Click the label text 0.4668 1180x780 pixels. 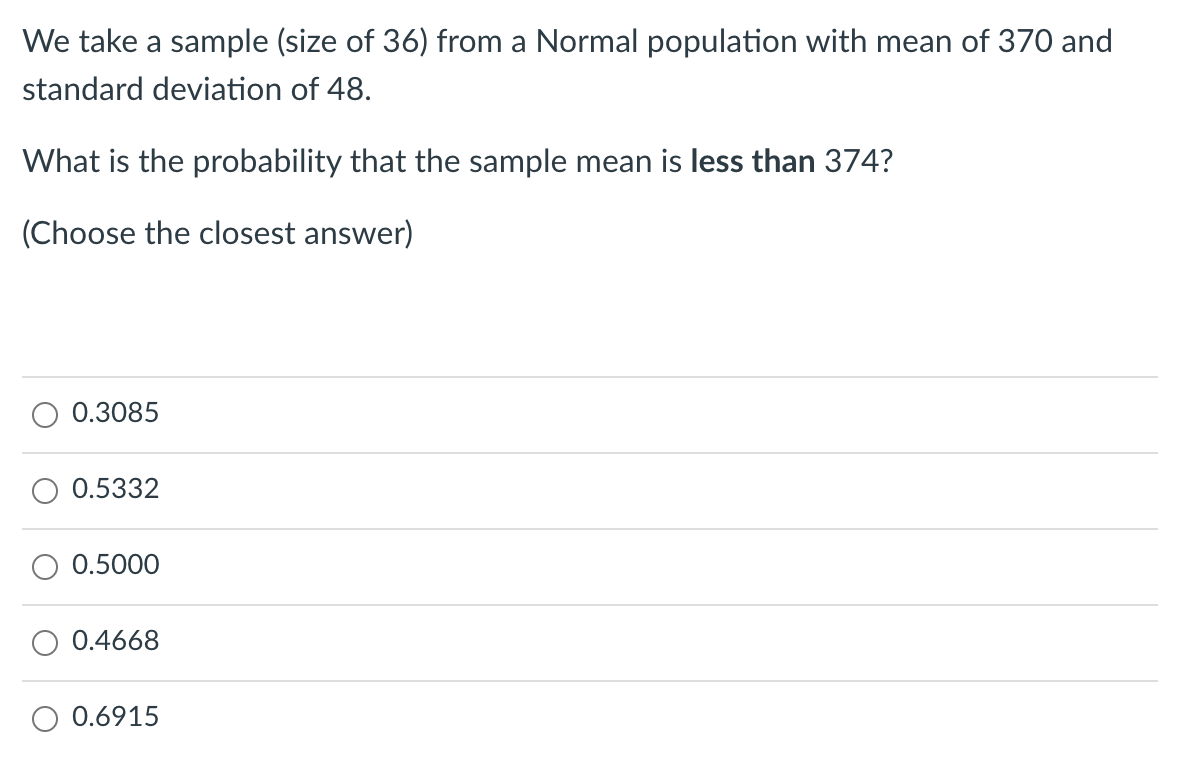coord(115,641)
